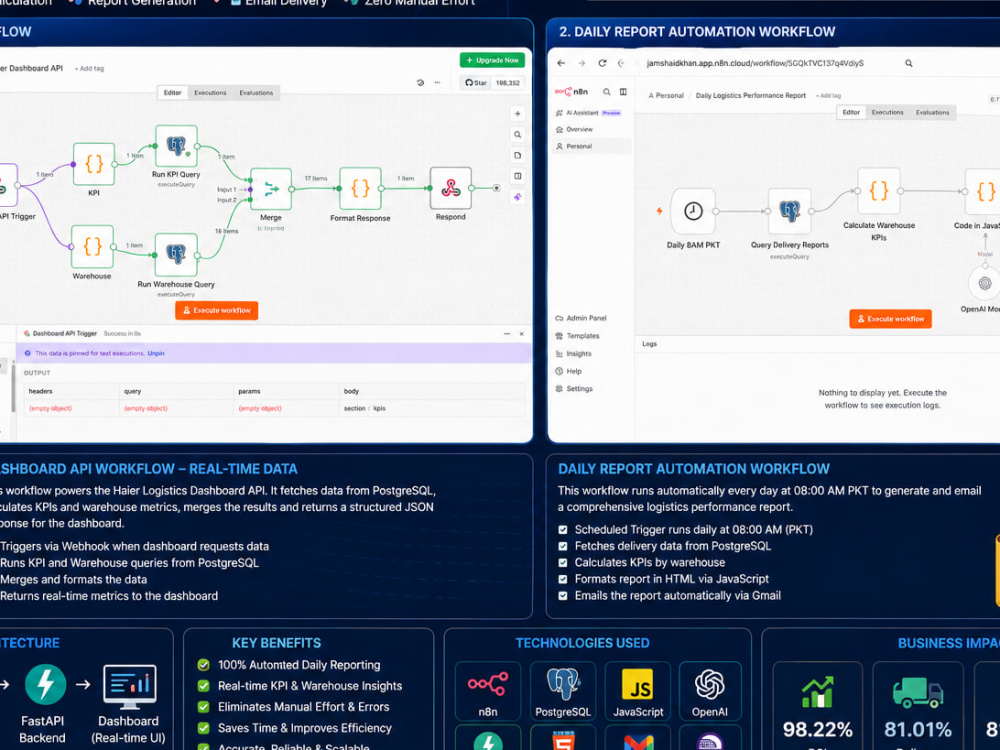This screenshot has height=750, width=1000.
Task: Open Add tag beside Daily Logistics Performance Report
Action: [828, 96]
